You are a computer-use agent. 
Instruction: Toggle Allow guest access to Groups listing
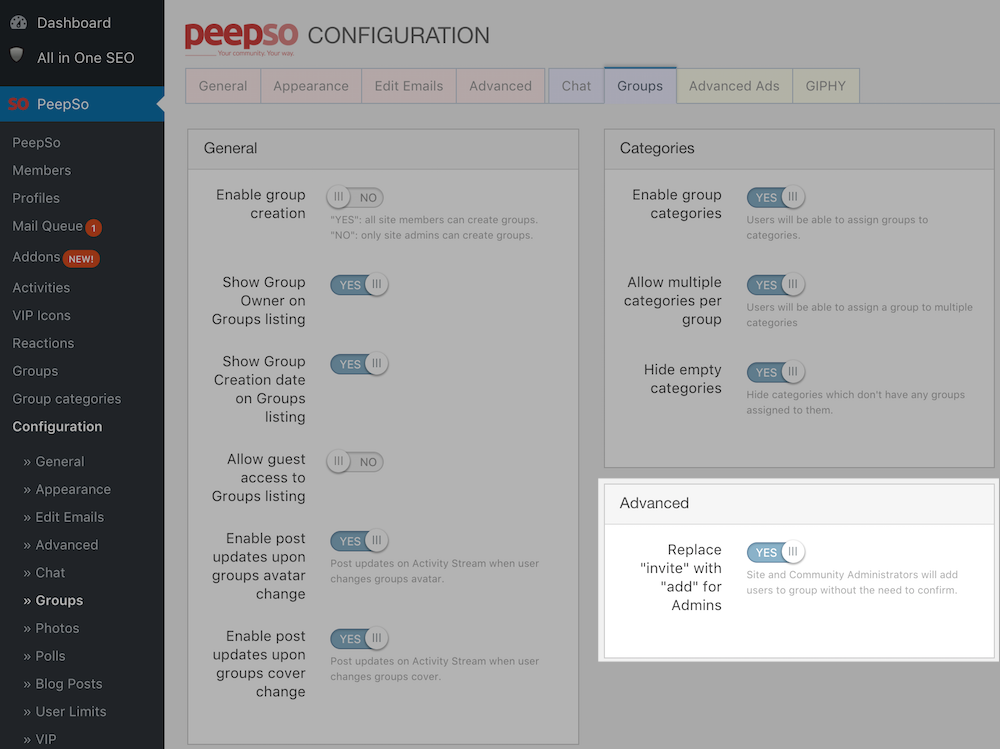355,461
